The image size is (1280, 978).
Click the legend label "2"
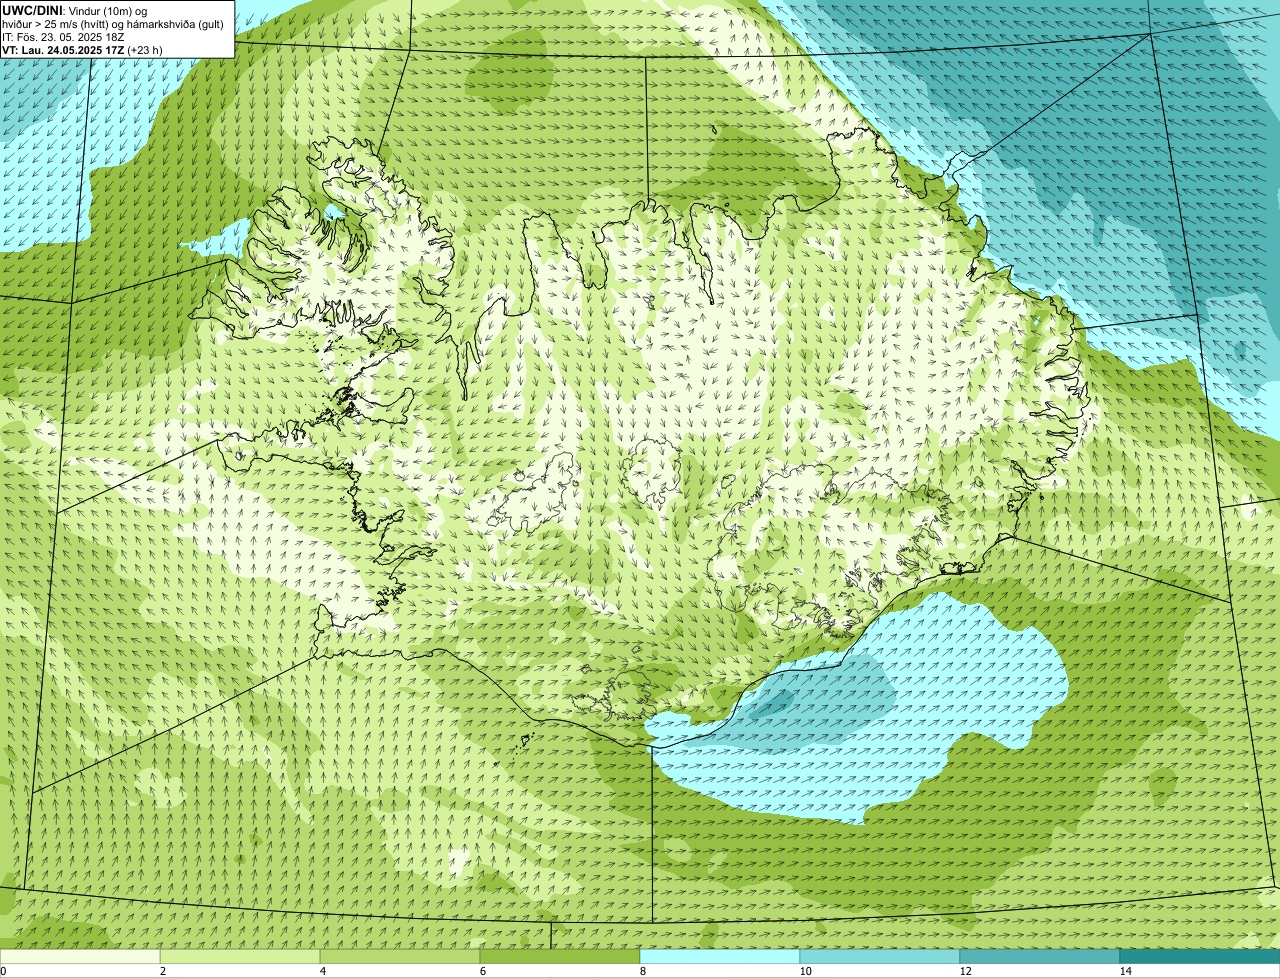click(162, 971)
